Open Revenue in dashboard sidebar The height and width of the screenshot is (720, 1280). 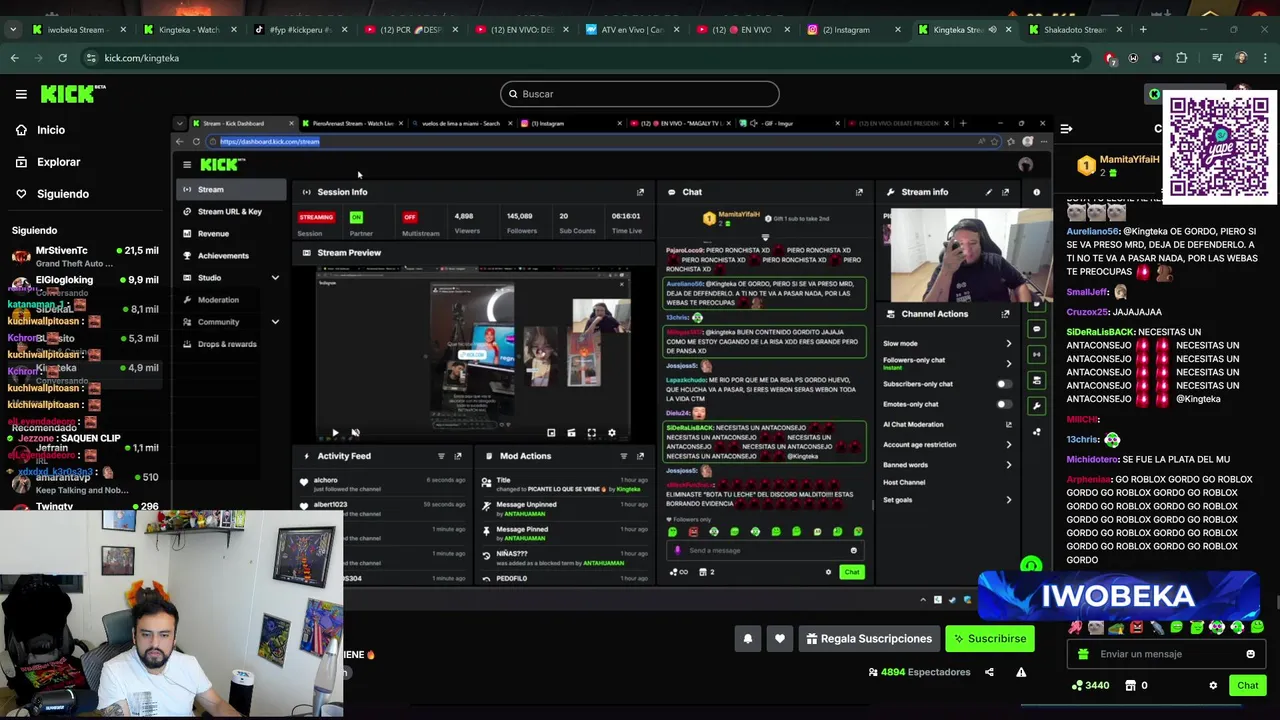point(213,233)
